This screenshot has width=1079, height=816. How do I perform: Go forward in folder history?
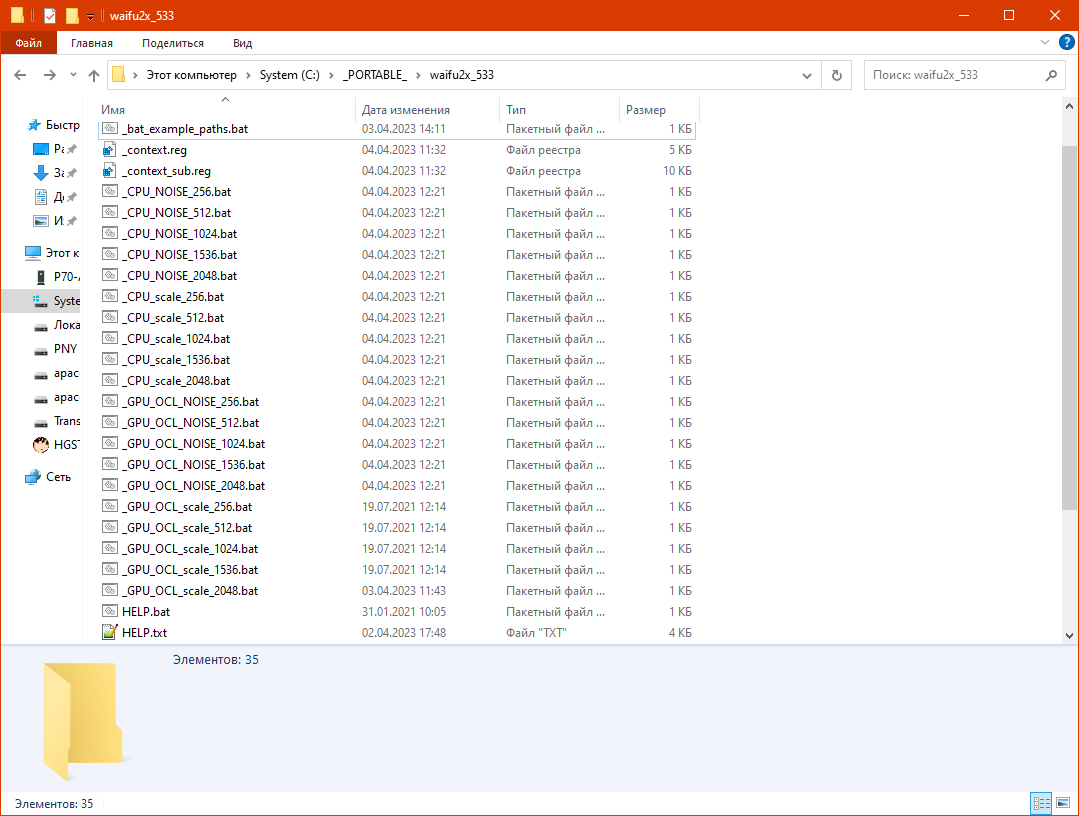50,75
